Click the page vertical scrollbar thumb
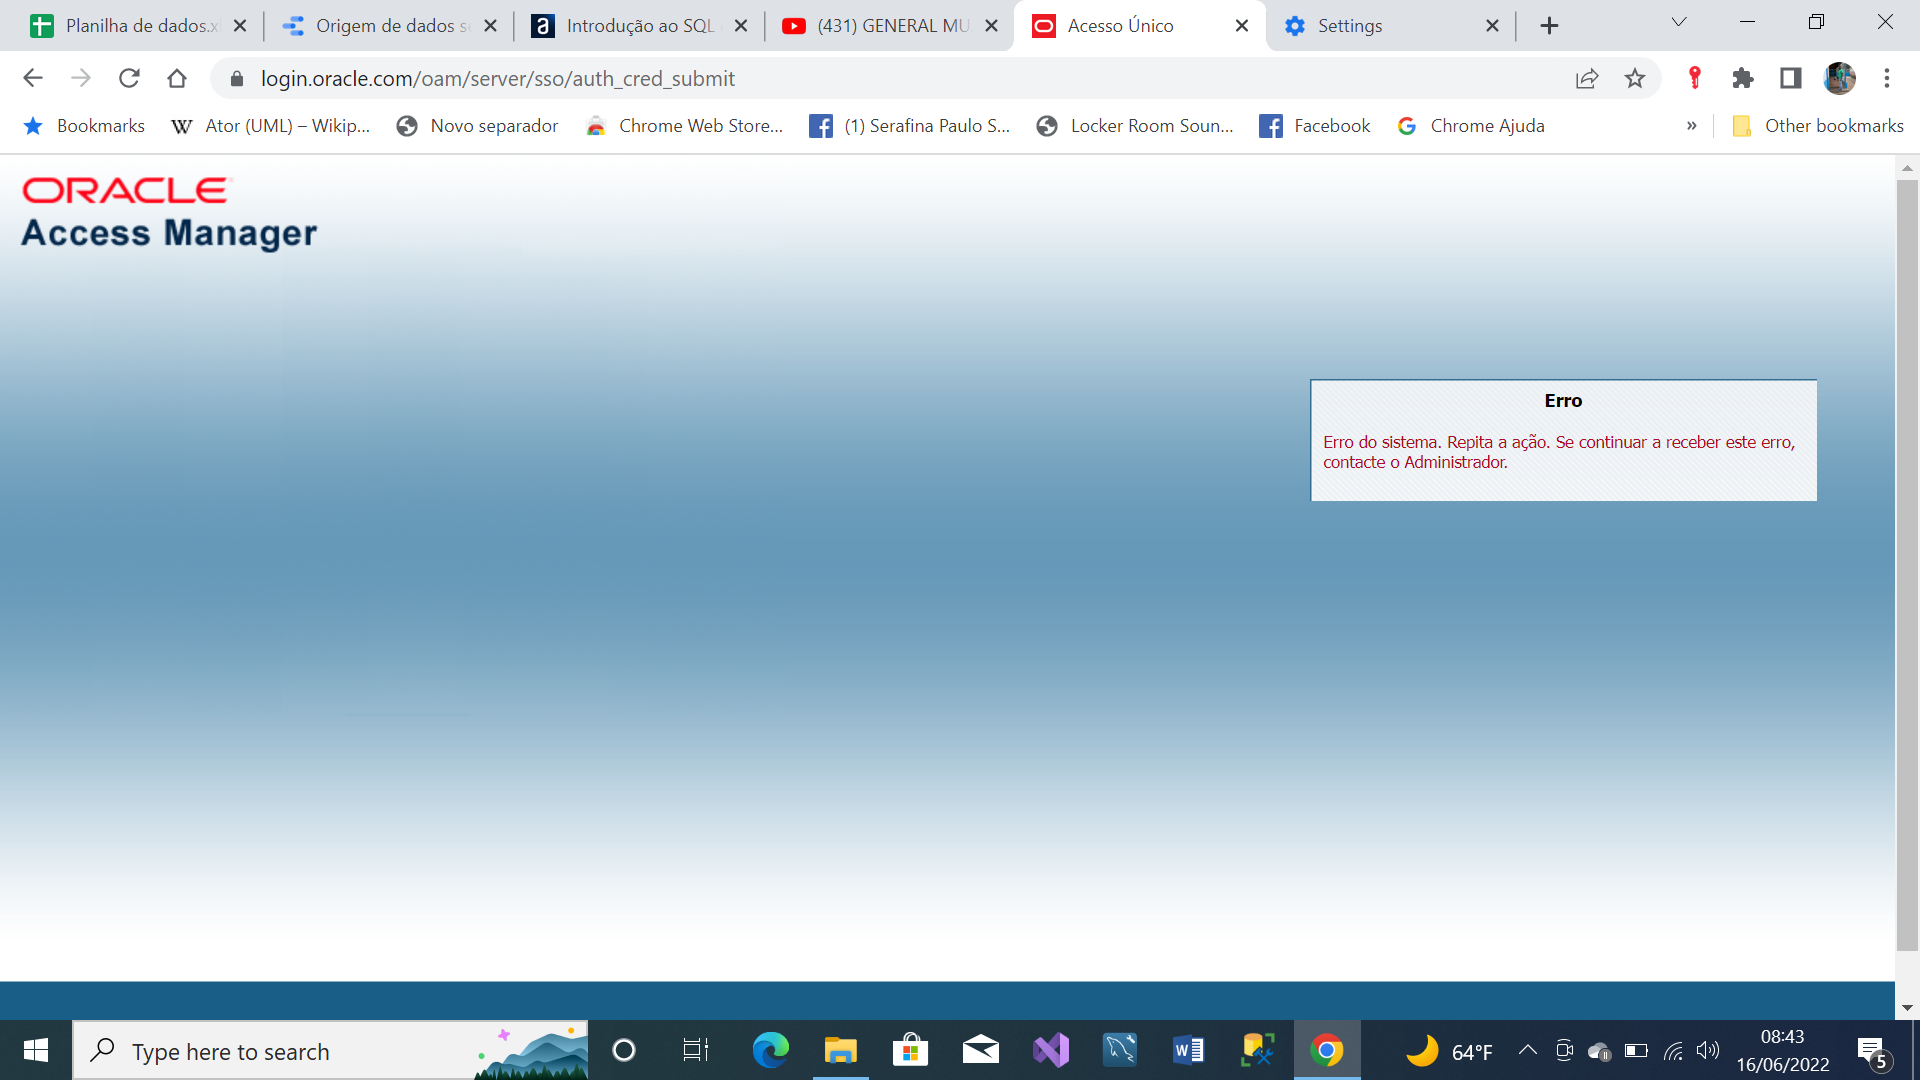The width and height of the screenshot is (1920, 1080). pos(1907,565)
